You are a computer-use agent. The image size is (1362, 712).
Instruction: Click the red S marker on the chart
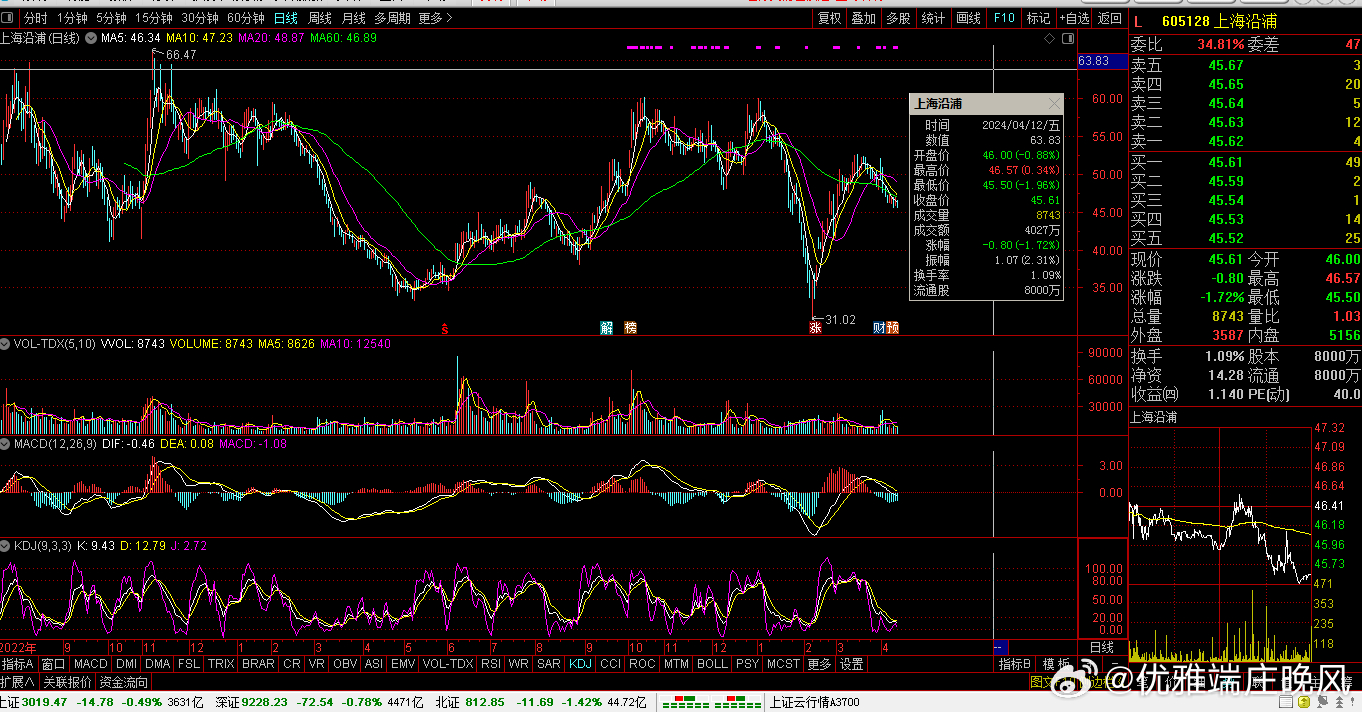click(x=445, y=328)
